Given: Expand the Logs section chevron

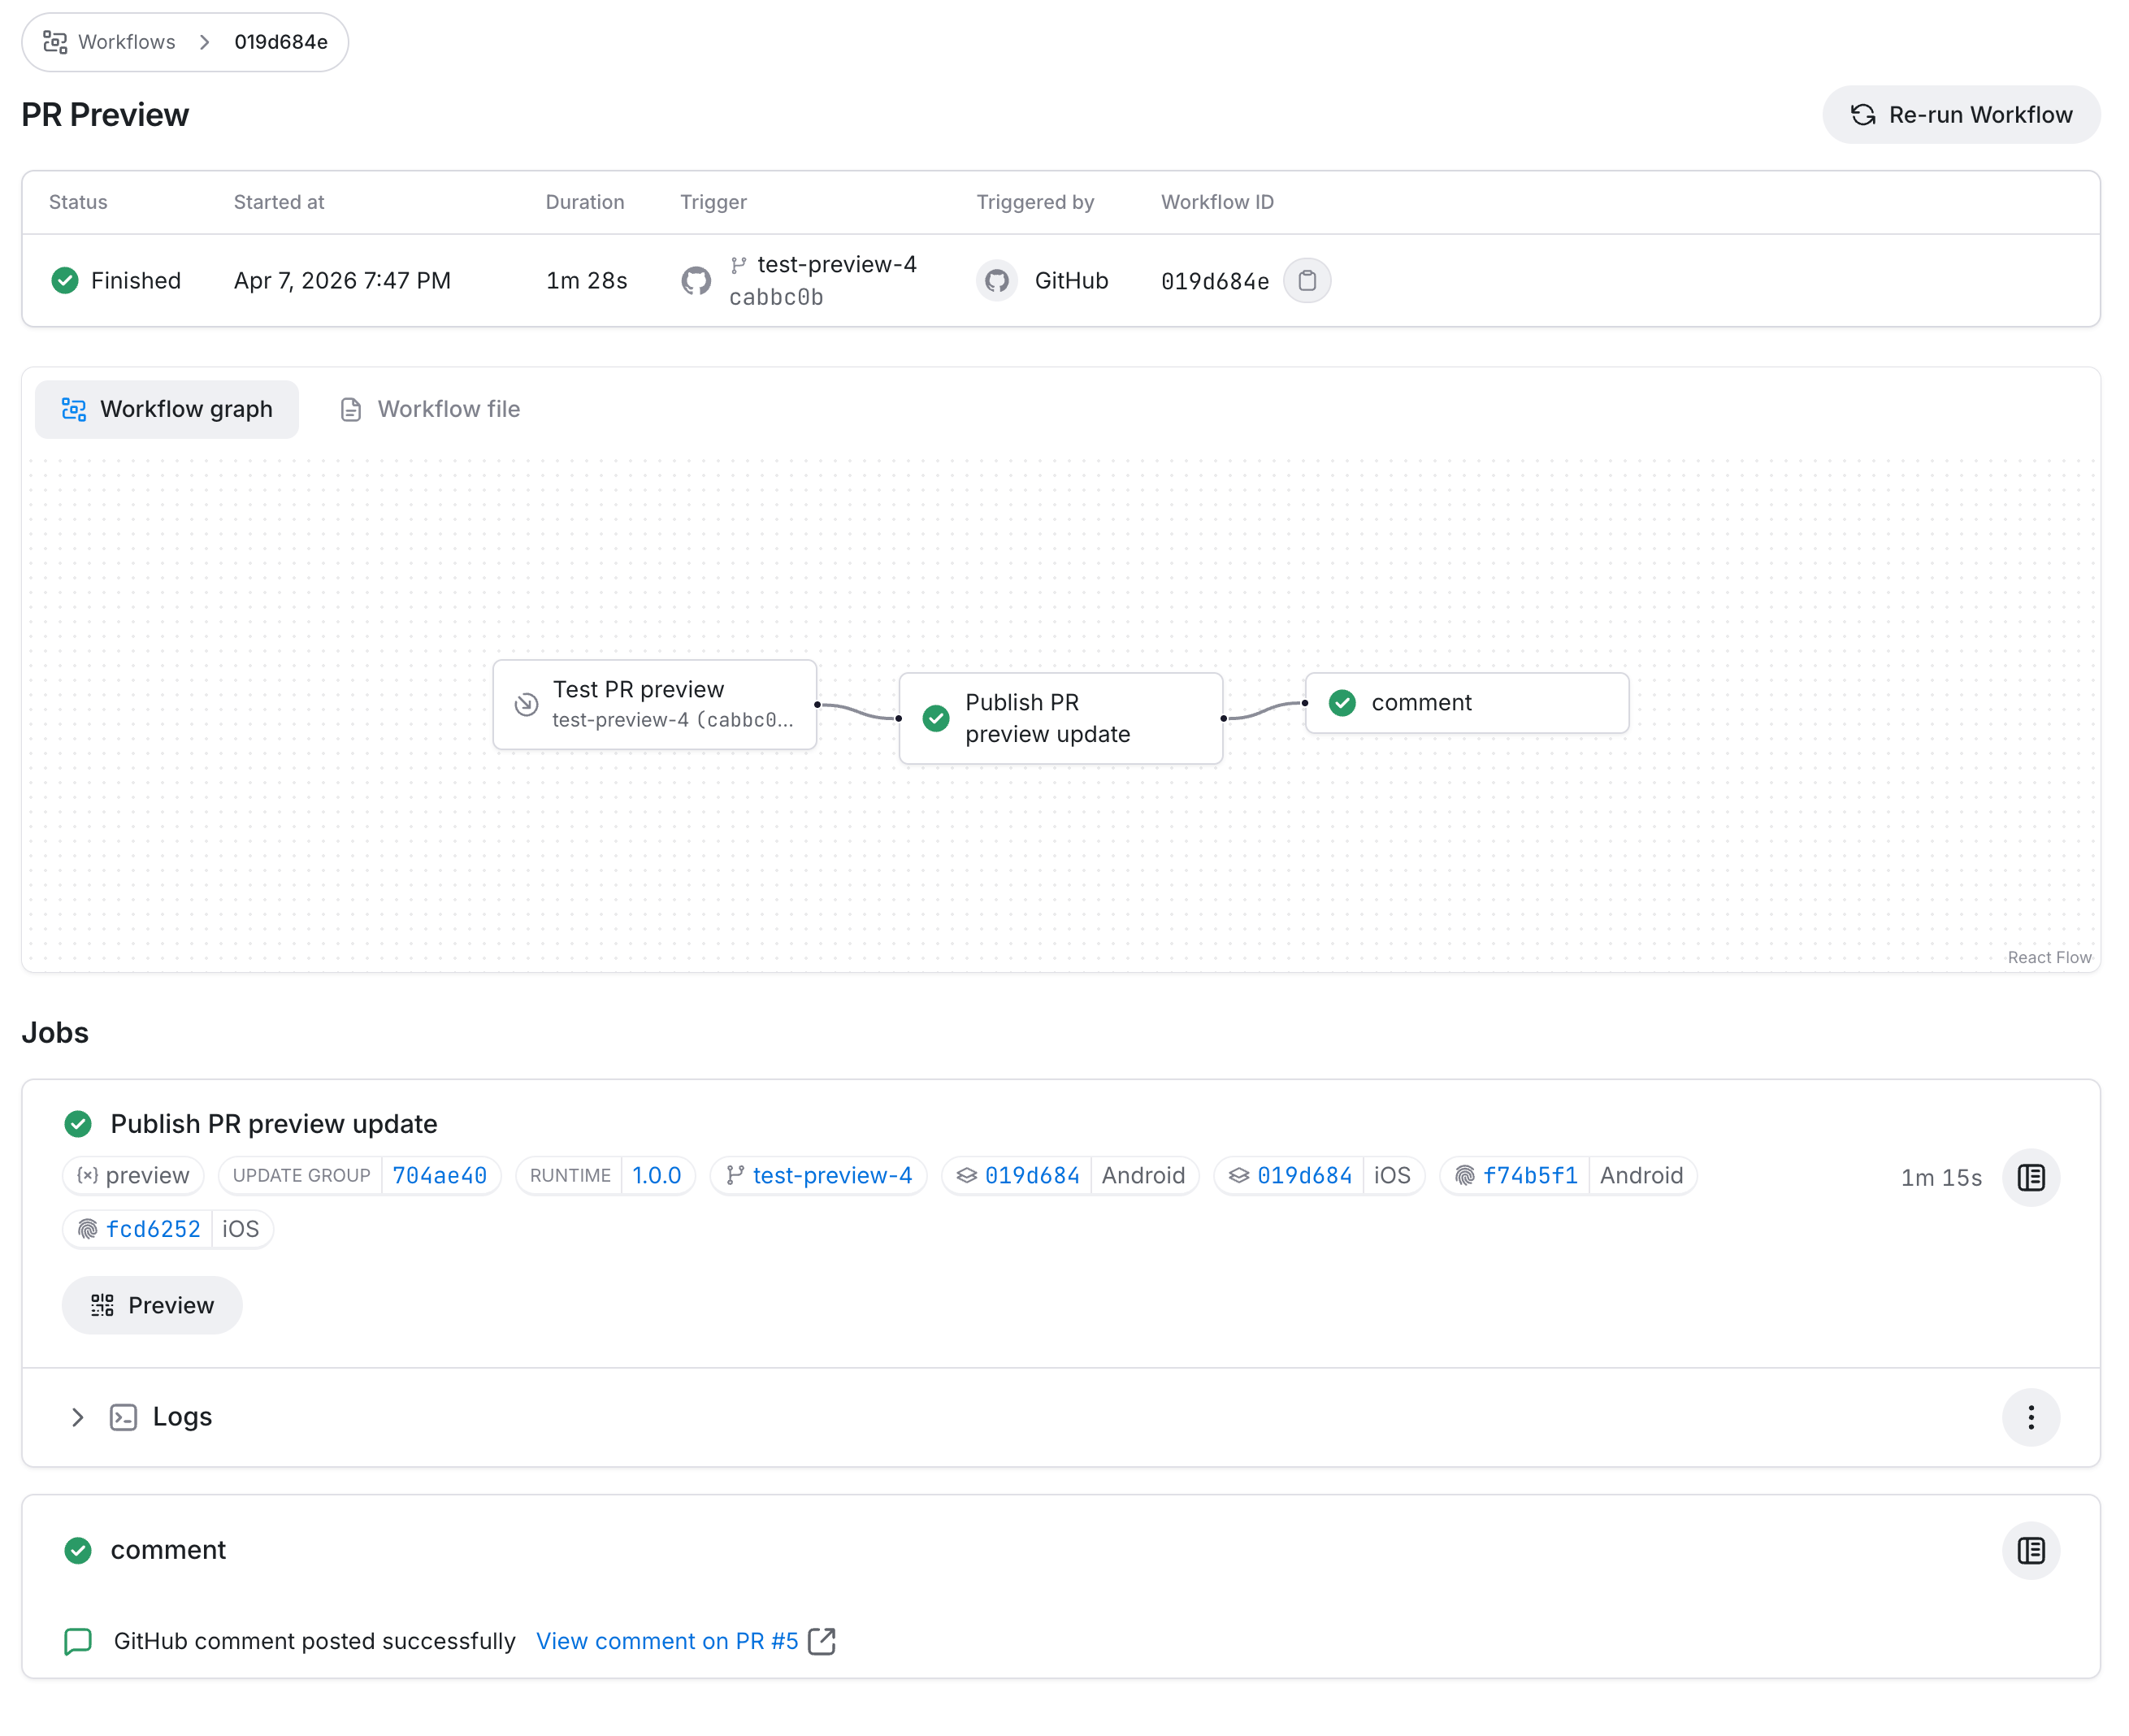Looking at the screenshot, I should (x=77, y=1418).
